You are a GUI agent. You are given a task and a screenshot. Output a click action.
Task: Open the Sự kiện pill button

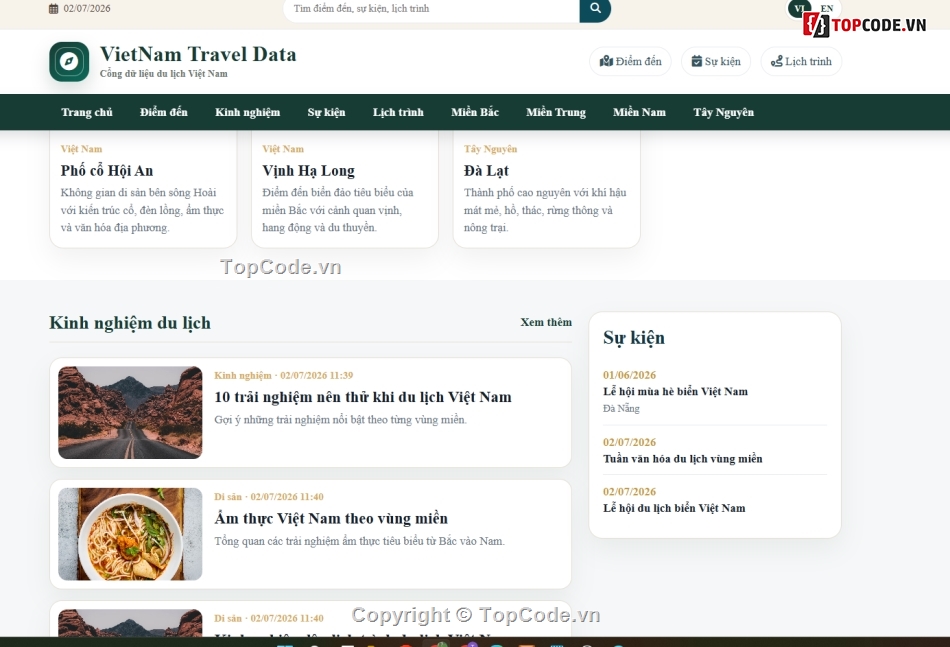tap(716, 61)
